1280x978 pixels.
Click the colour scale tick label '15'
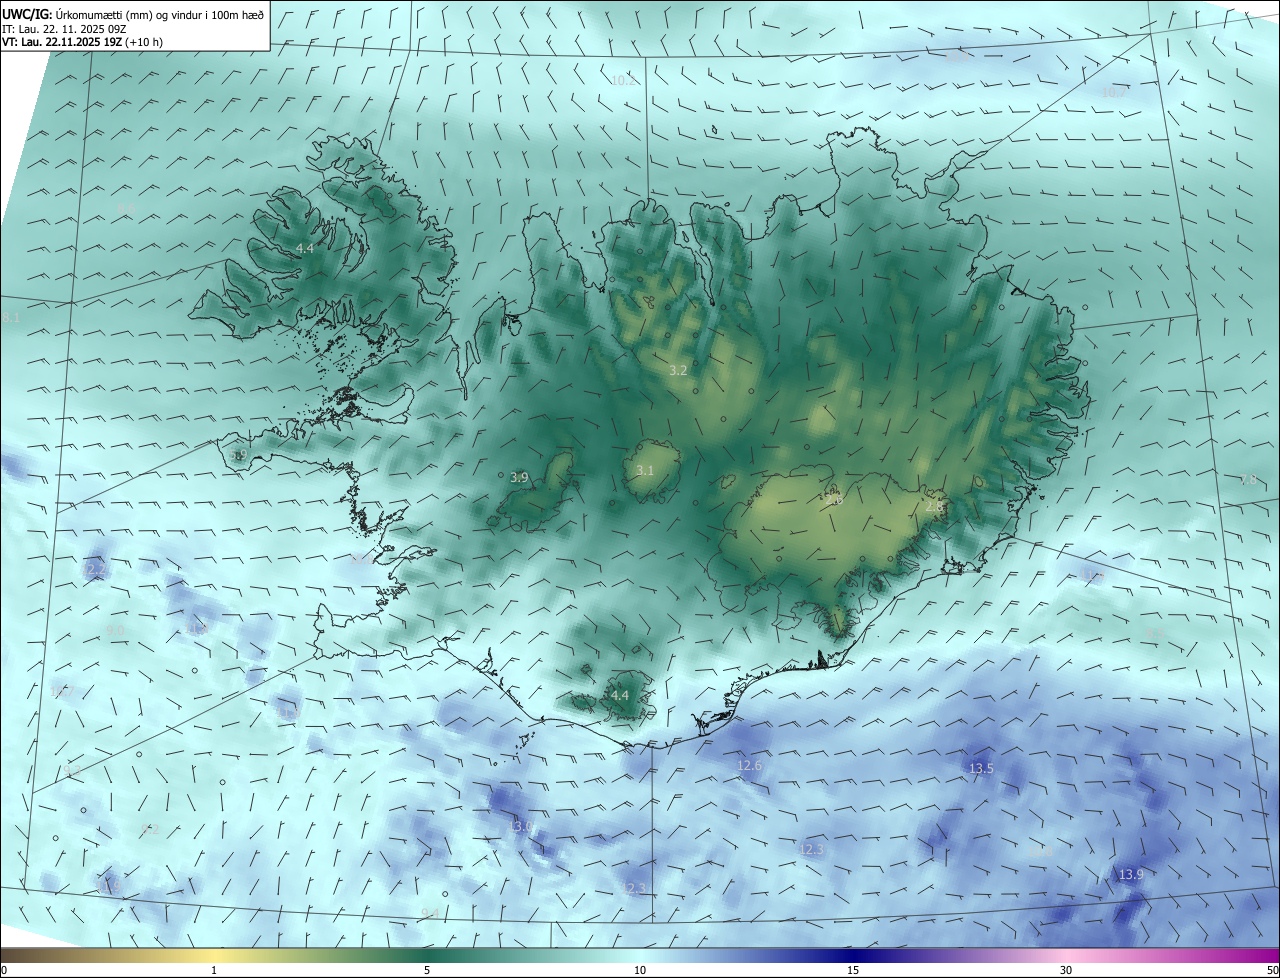853,970
